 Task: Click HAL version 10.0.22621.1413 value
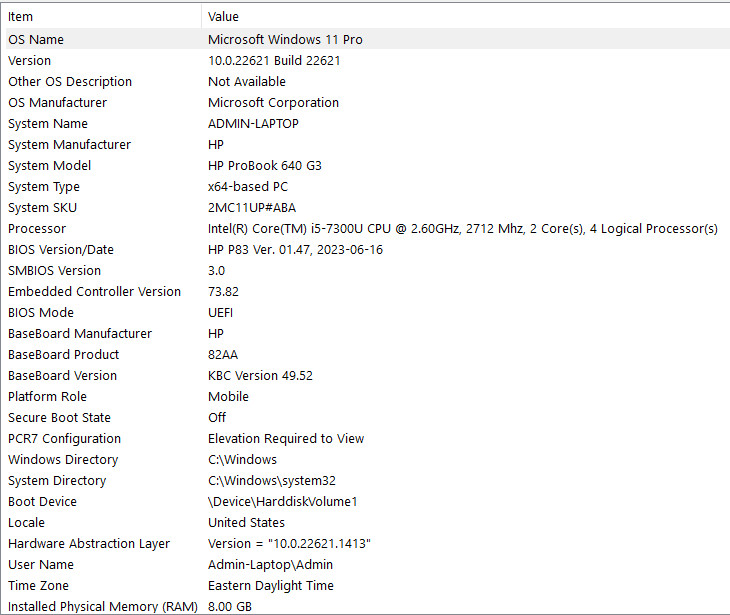tap(289, 543)
